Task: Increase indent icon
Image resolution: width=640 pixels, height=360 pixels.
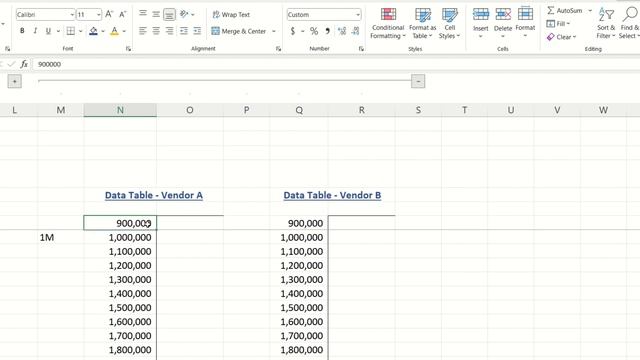Action: (197, 31)
